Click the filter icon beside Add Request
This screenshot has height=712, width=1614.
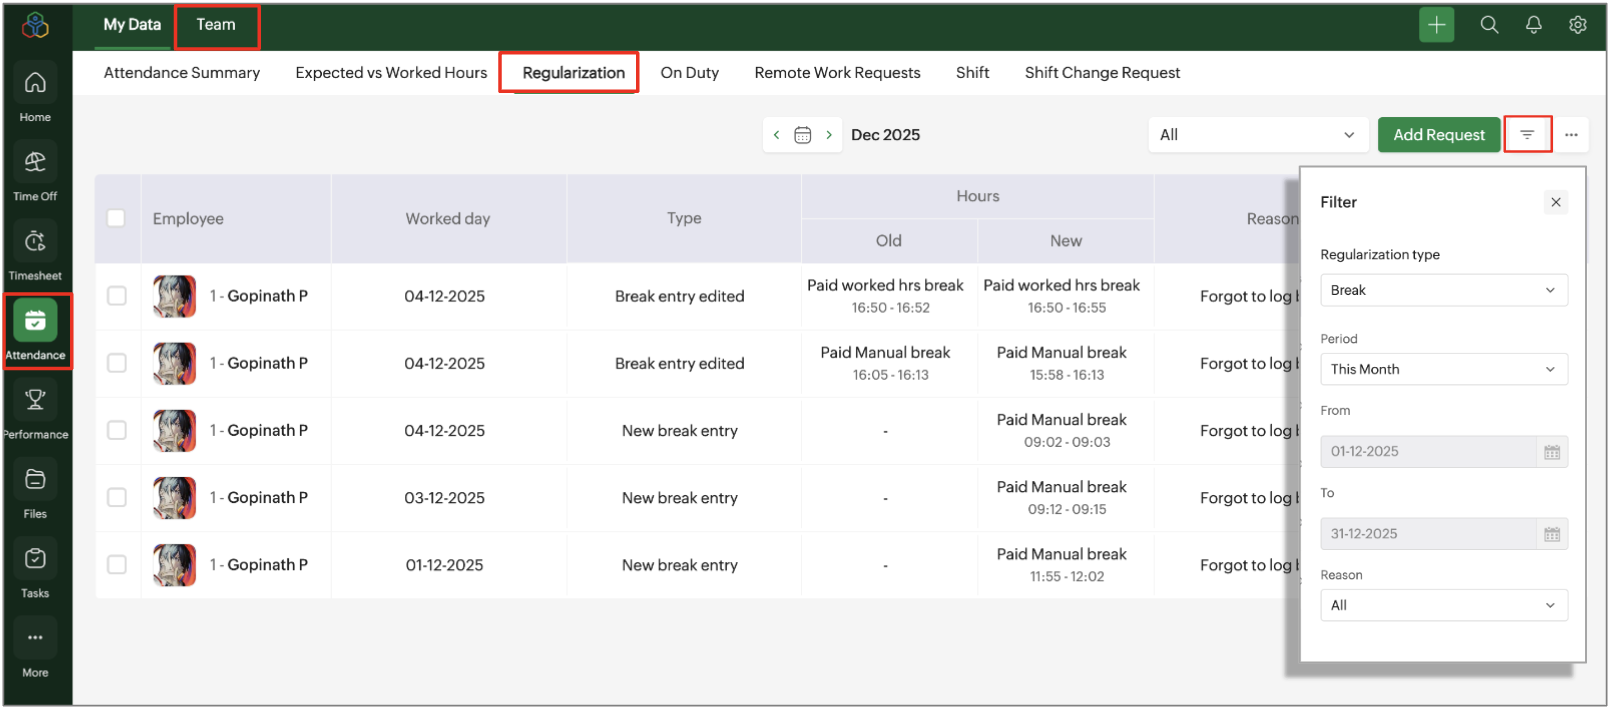point(1527,135)
